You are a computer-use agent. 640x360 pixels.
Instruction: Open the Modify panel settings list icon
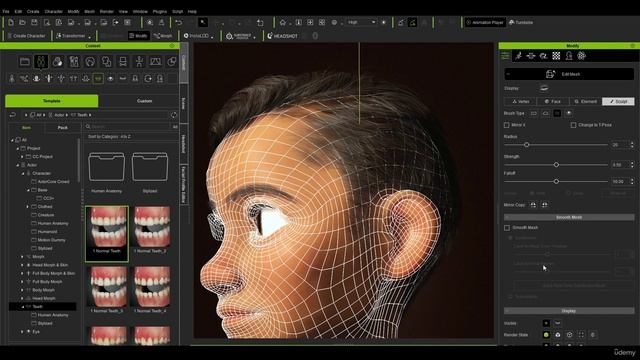[505, 56]
